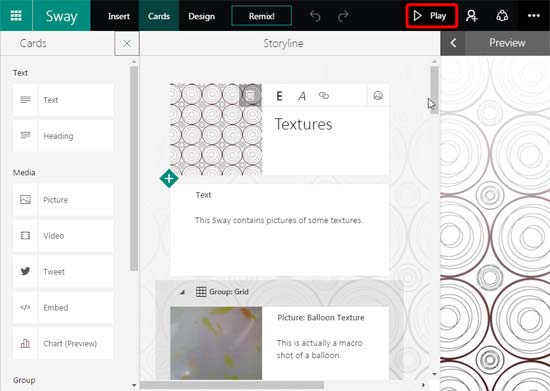This screenshot has width=550, height=391.
Task: Click the Storyline scroll-right arrow
Action: click(x=423, y=385)
